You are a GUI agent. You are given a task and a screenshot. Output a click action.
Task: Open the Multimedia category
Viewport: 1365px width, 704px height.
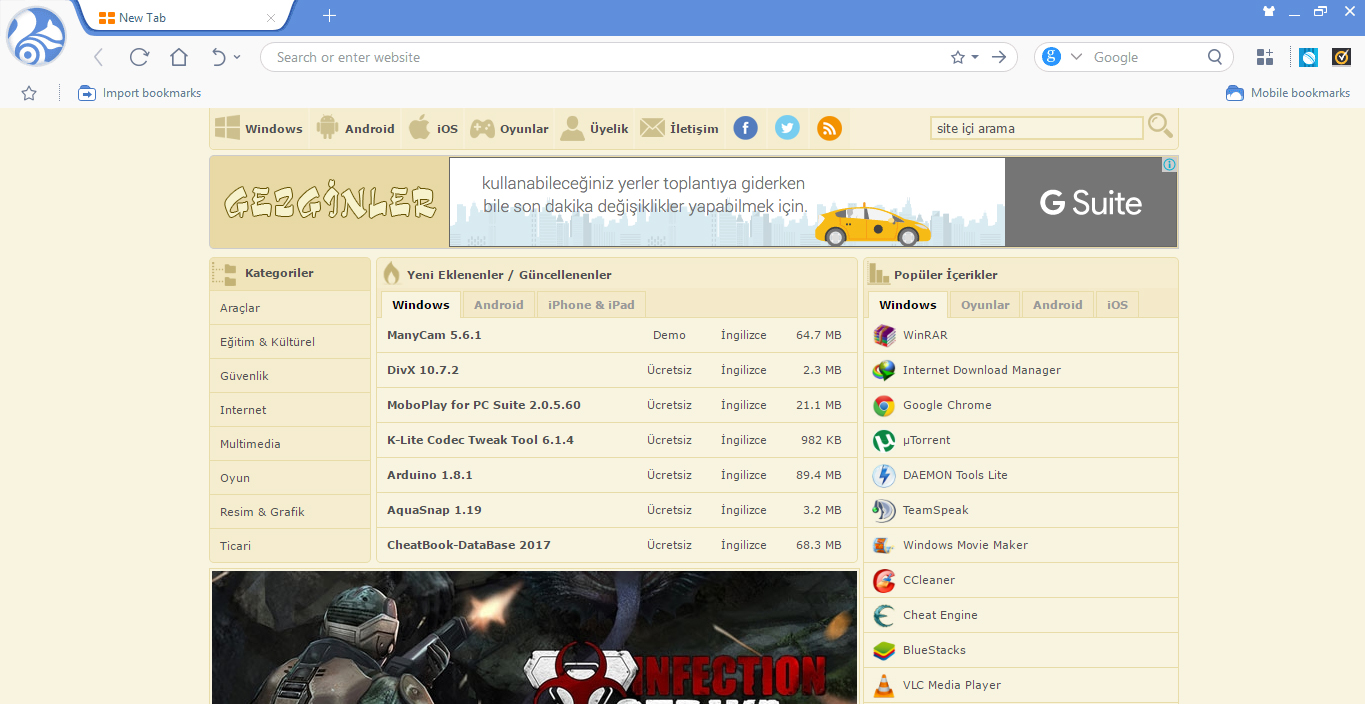coord(290,444)
